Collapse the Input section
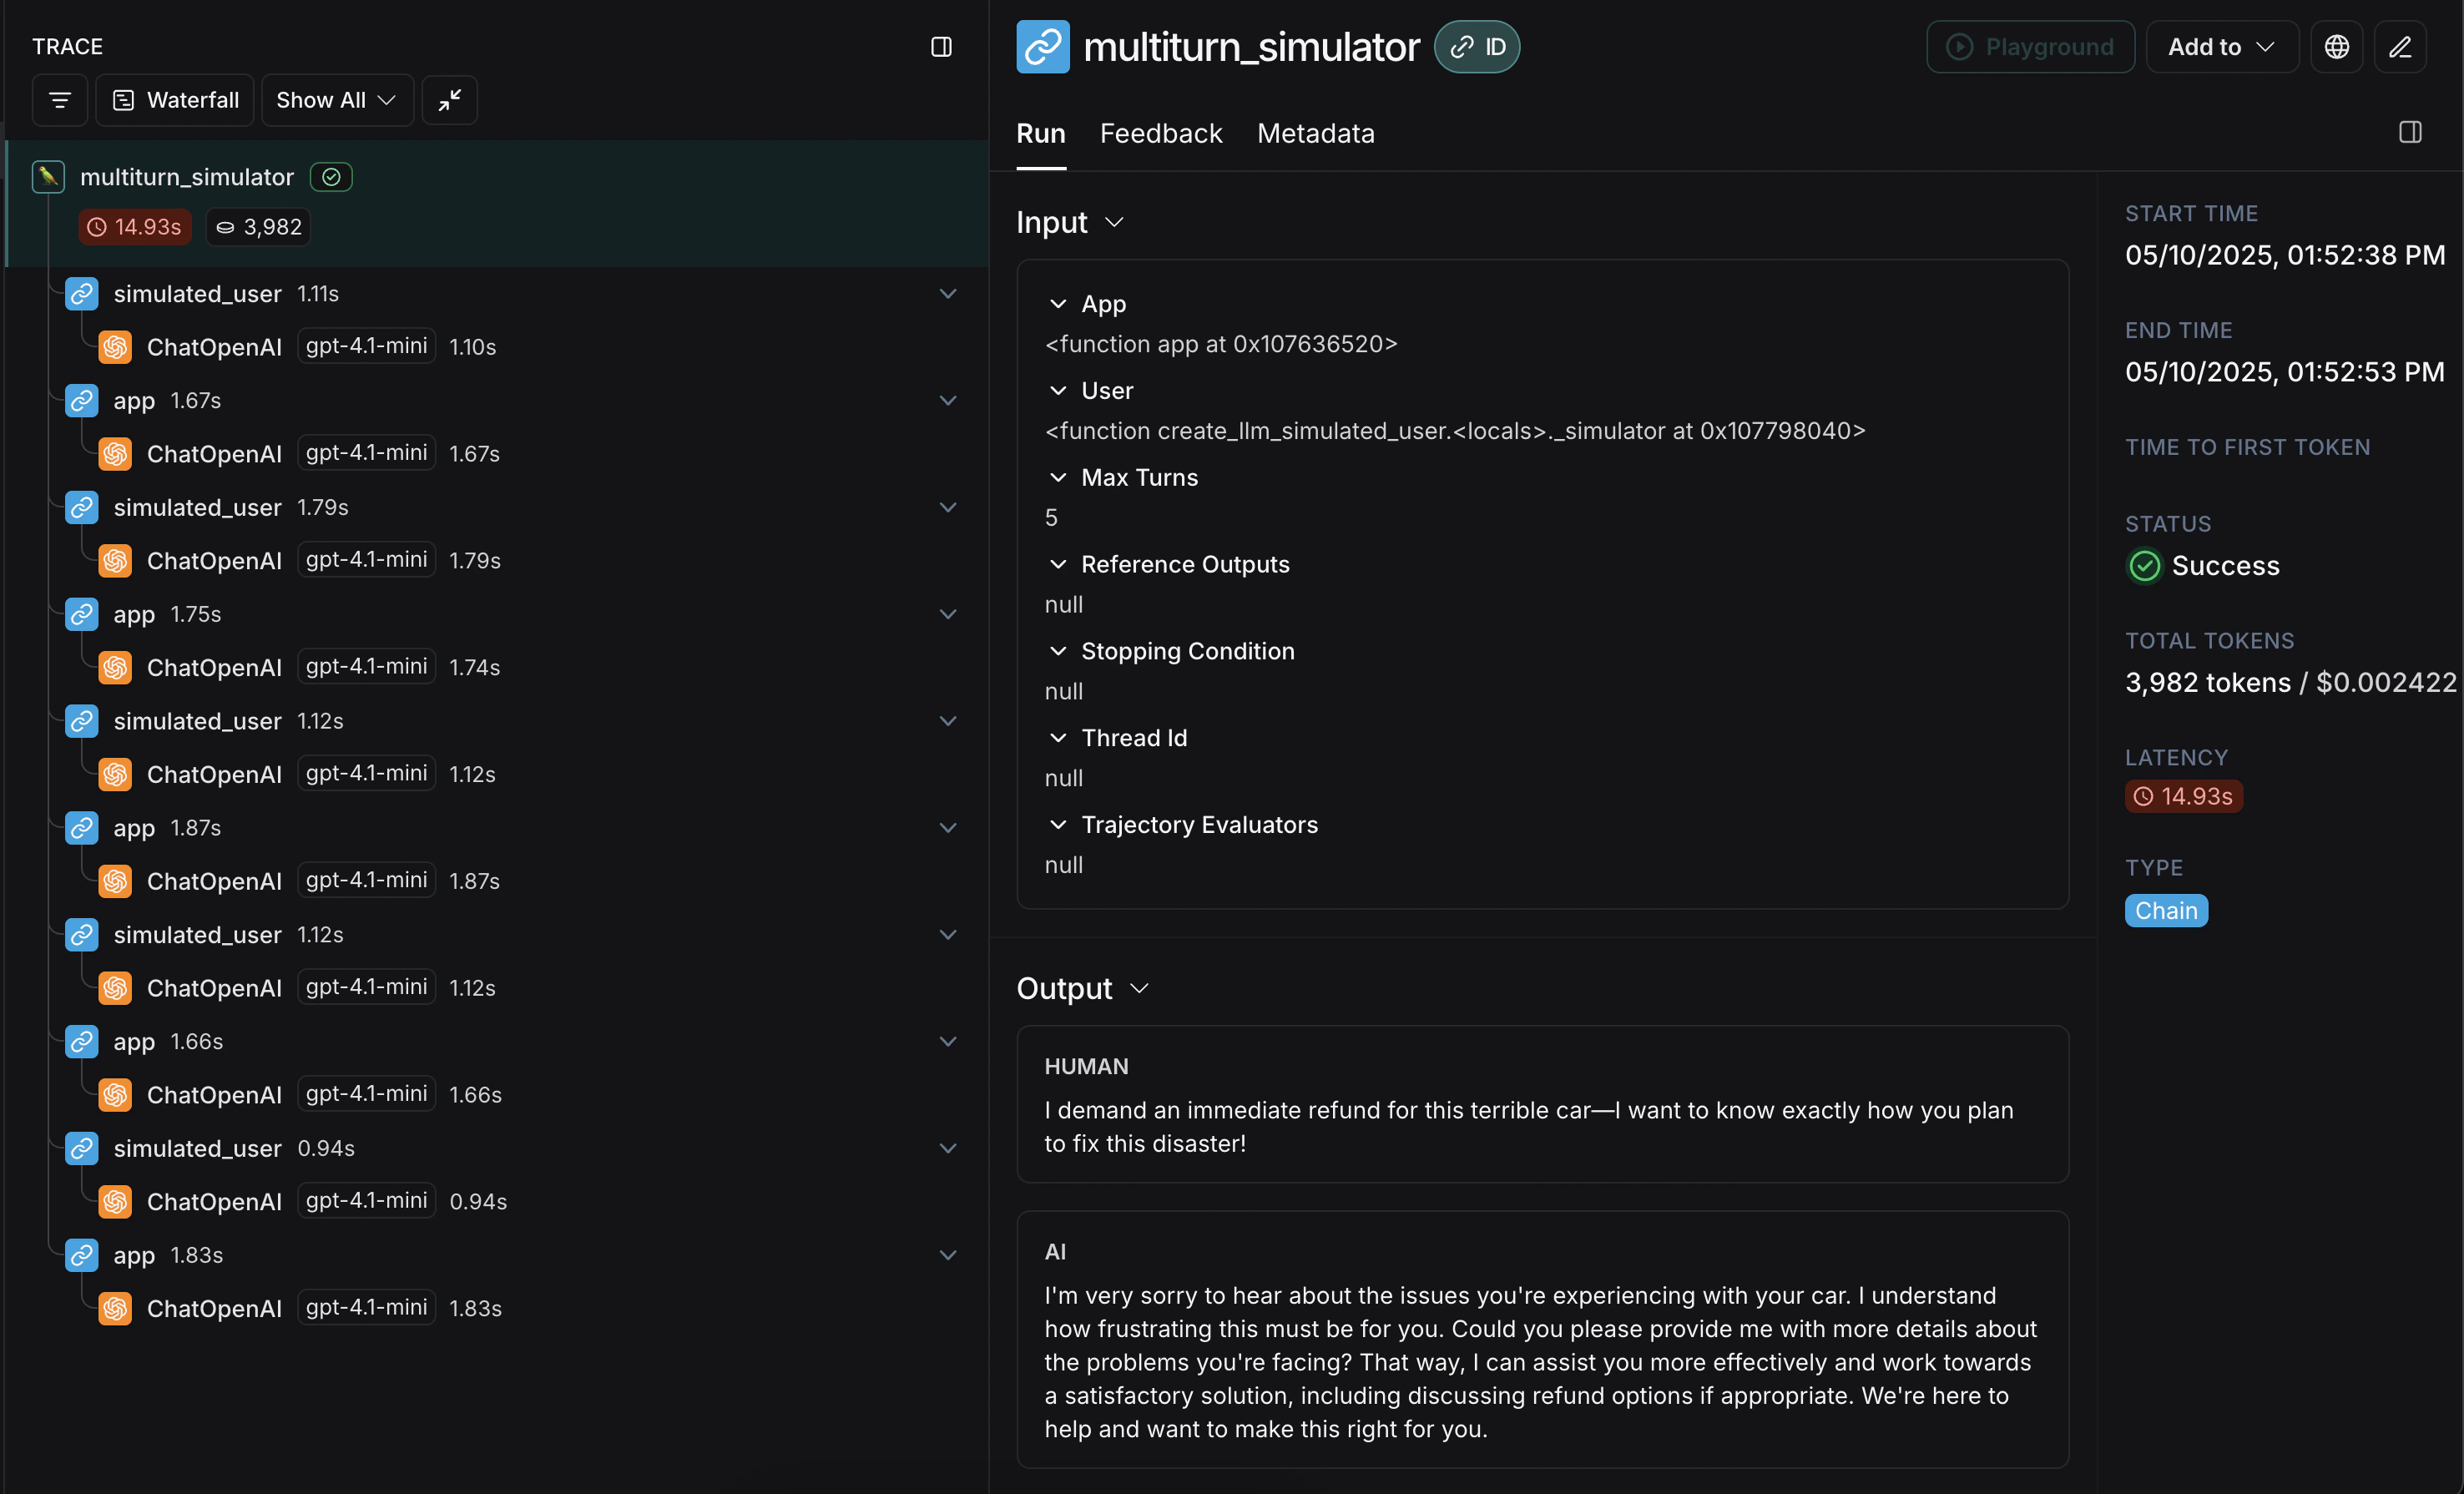 click(1114, 222)
